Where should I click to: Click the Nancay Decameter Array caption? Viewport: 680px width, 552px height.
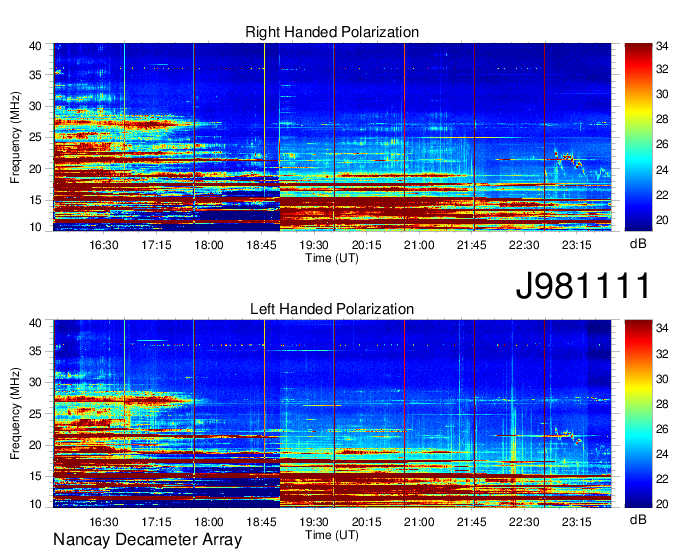coord(147,540)
